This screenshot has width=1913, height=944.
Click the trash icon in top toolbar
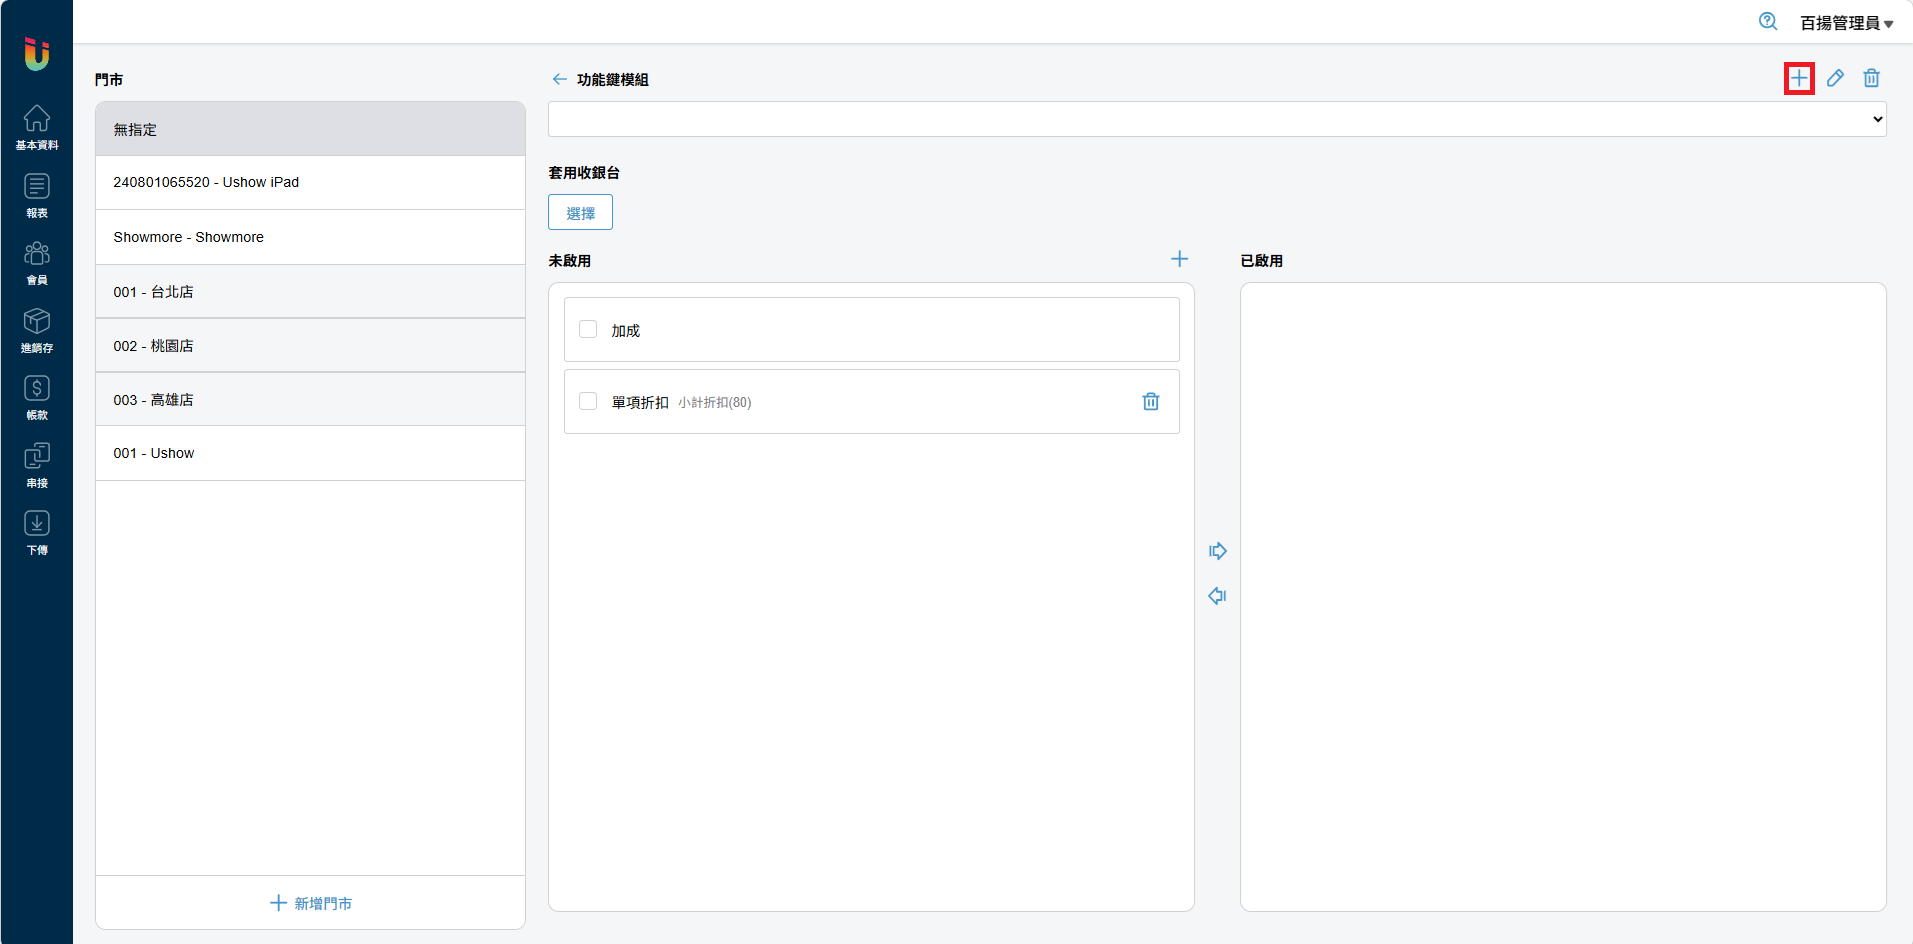[x=1871, y=78]
